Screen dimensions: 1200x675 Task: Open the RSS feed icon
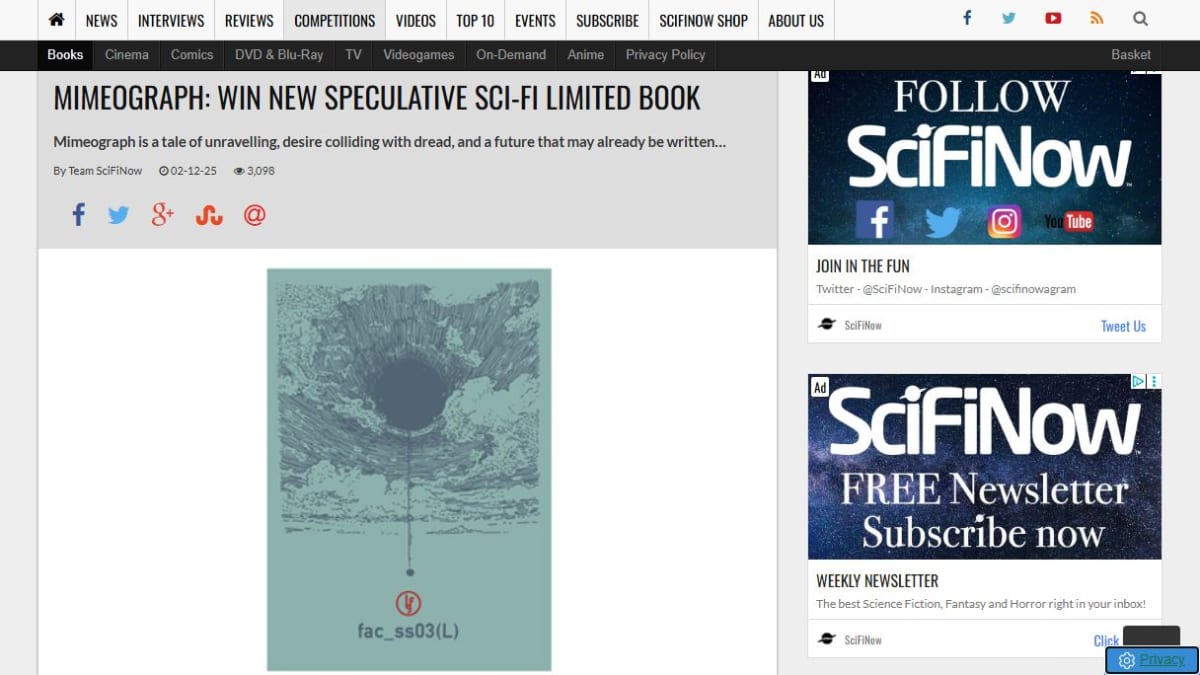(x=1097, y=18)
